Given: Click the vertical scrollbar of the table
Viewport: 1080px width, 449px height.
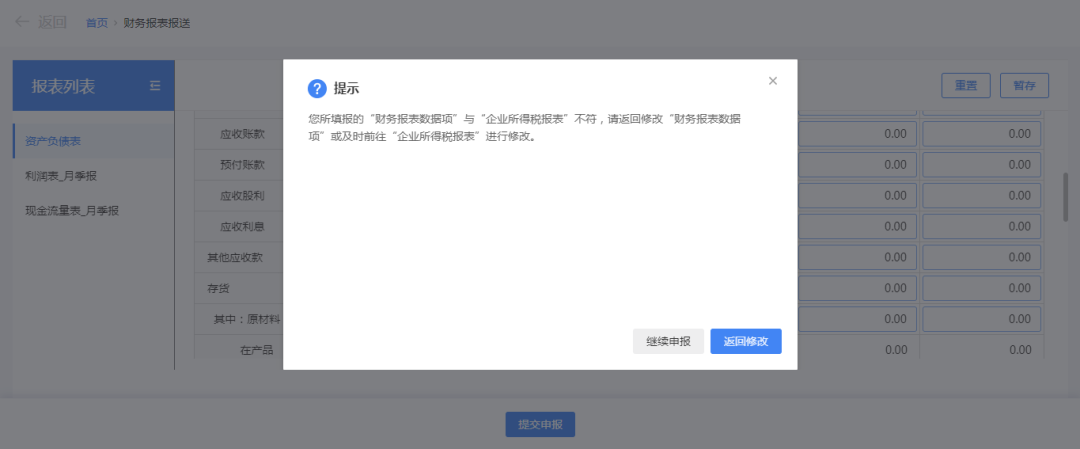Looking at the screenshot, I should point(1065,196).
